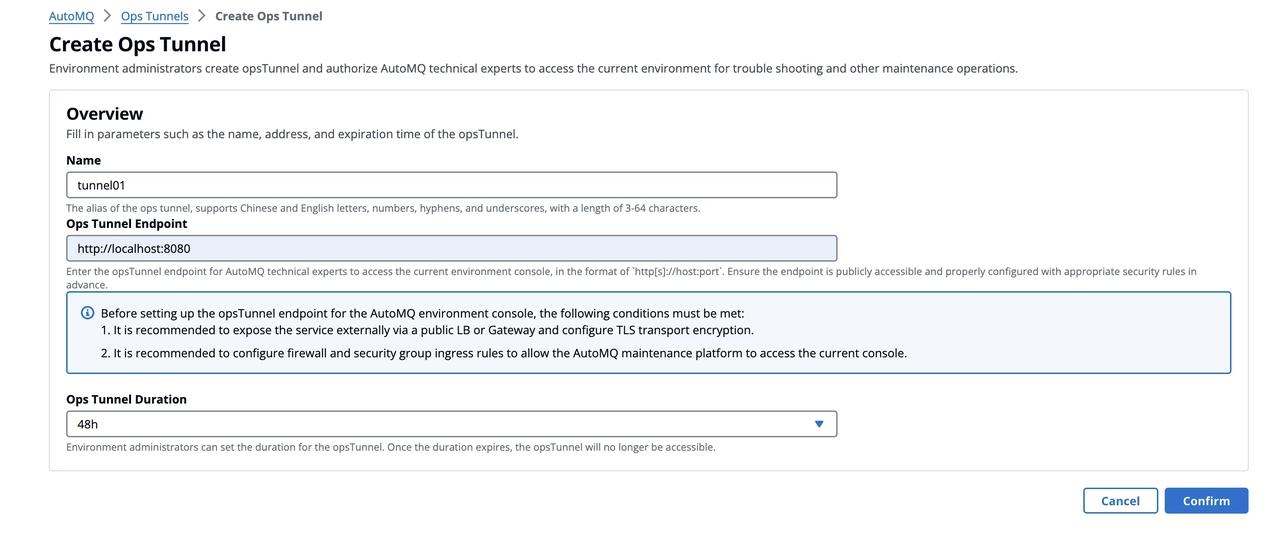Click the chevron separator after AutoMQ
This screenshot has width=1280, height=539.
pos(107,16)
